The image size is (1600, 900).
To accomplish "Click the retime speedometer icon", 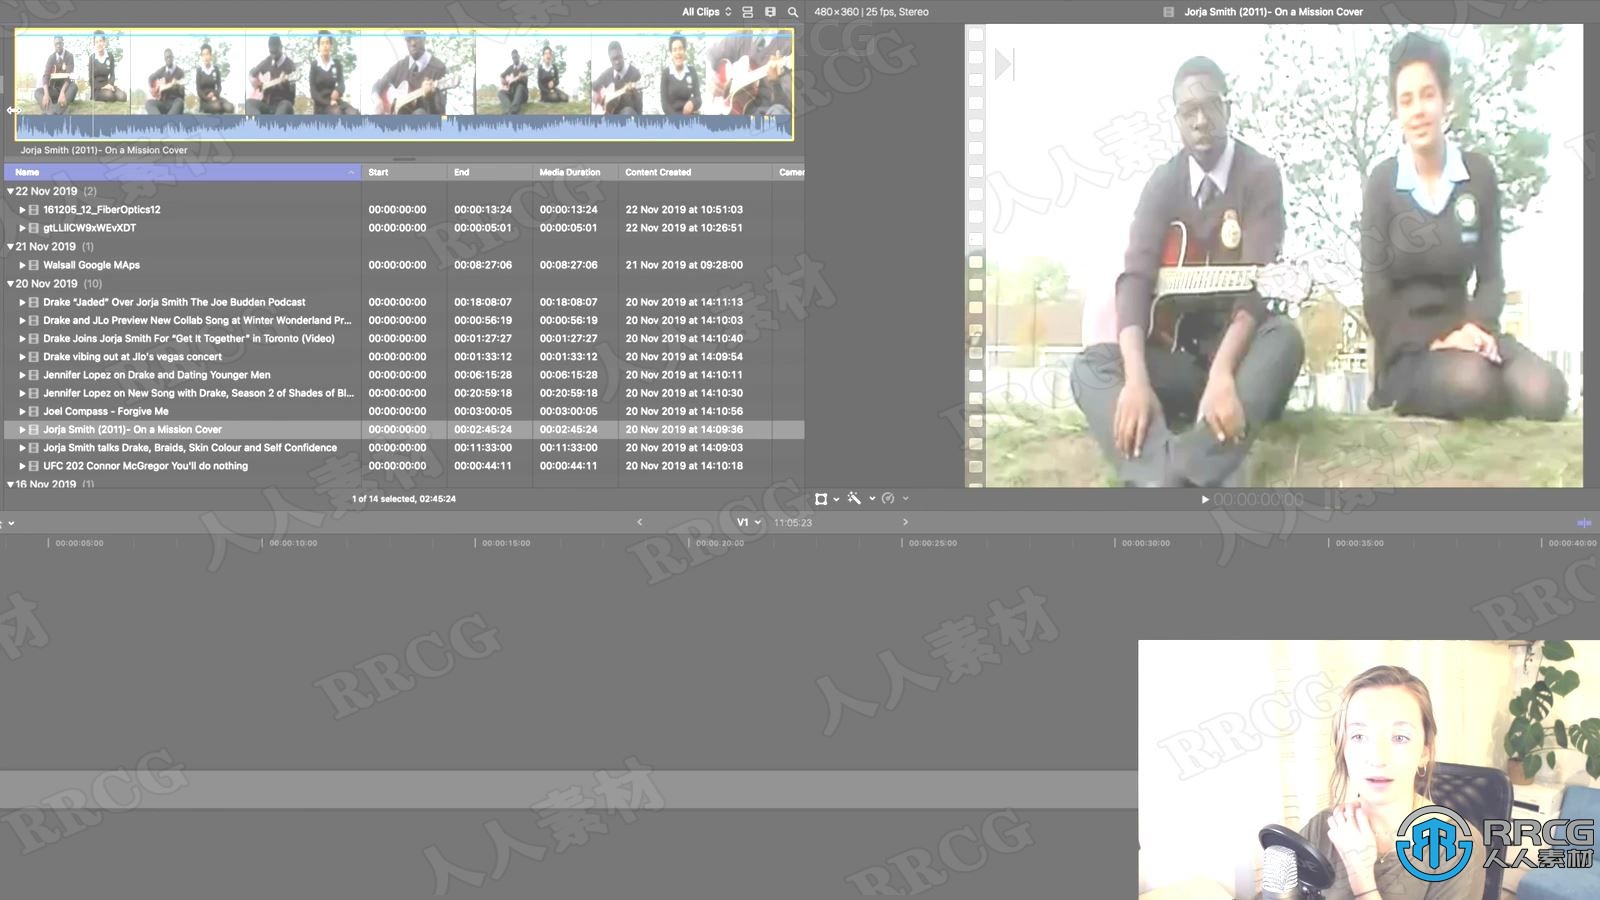I will coord(888,498).
